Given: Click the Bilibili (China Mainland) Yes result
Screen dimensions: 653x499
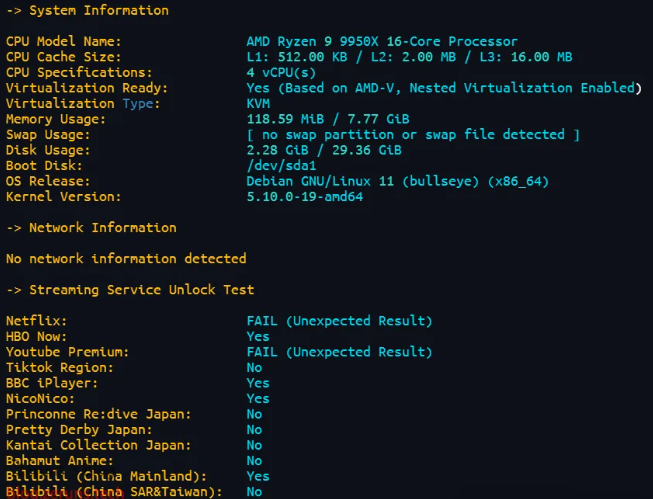Looking at the screenshot, I should (258, 477).
